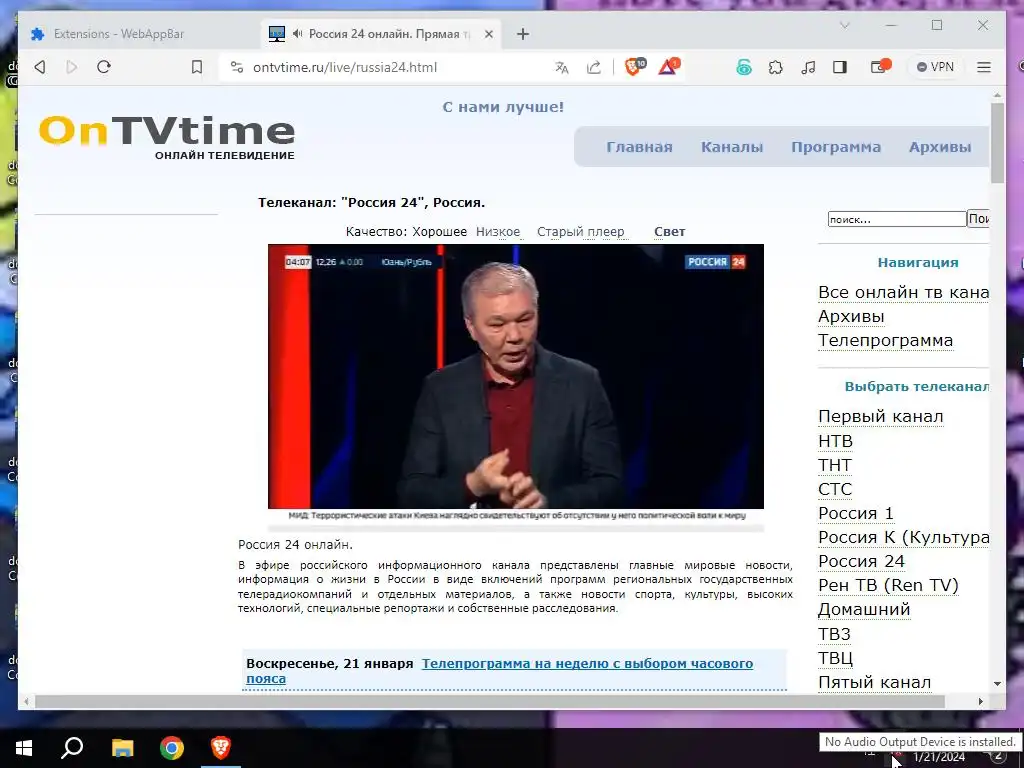This screenshot has height=768, width=1024.
Task: Open Телепрограмма sidebar link
Action: (885, 341)
